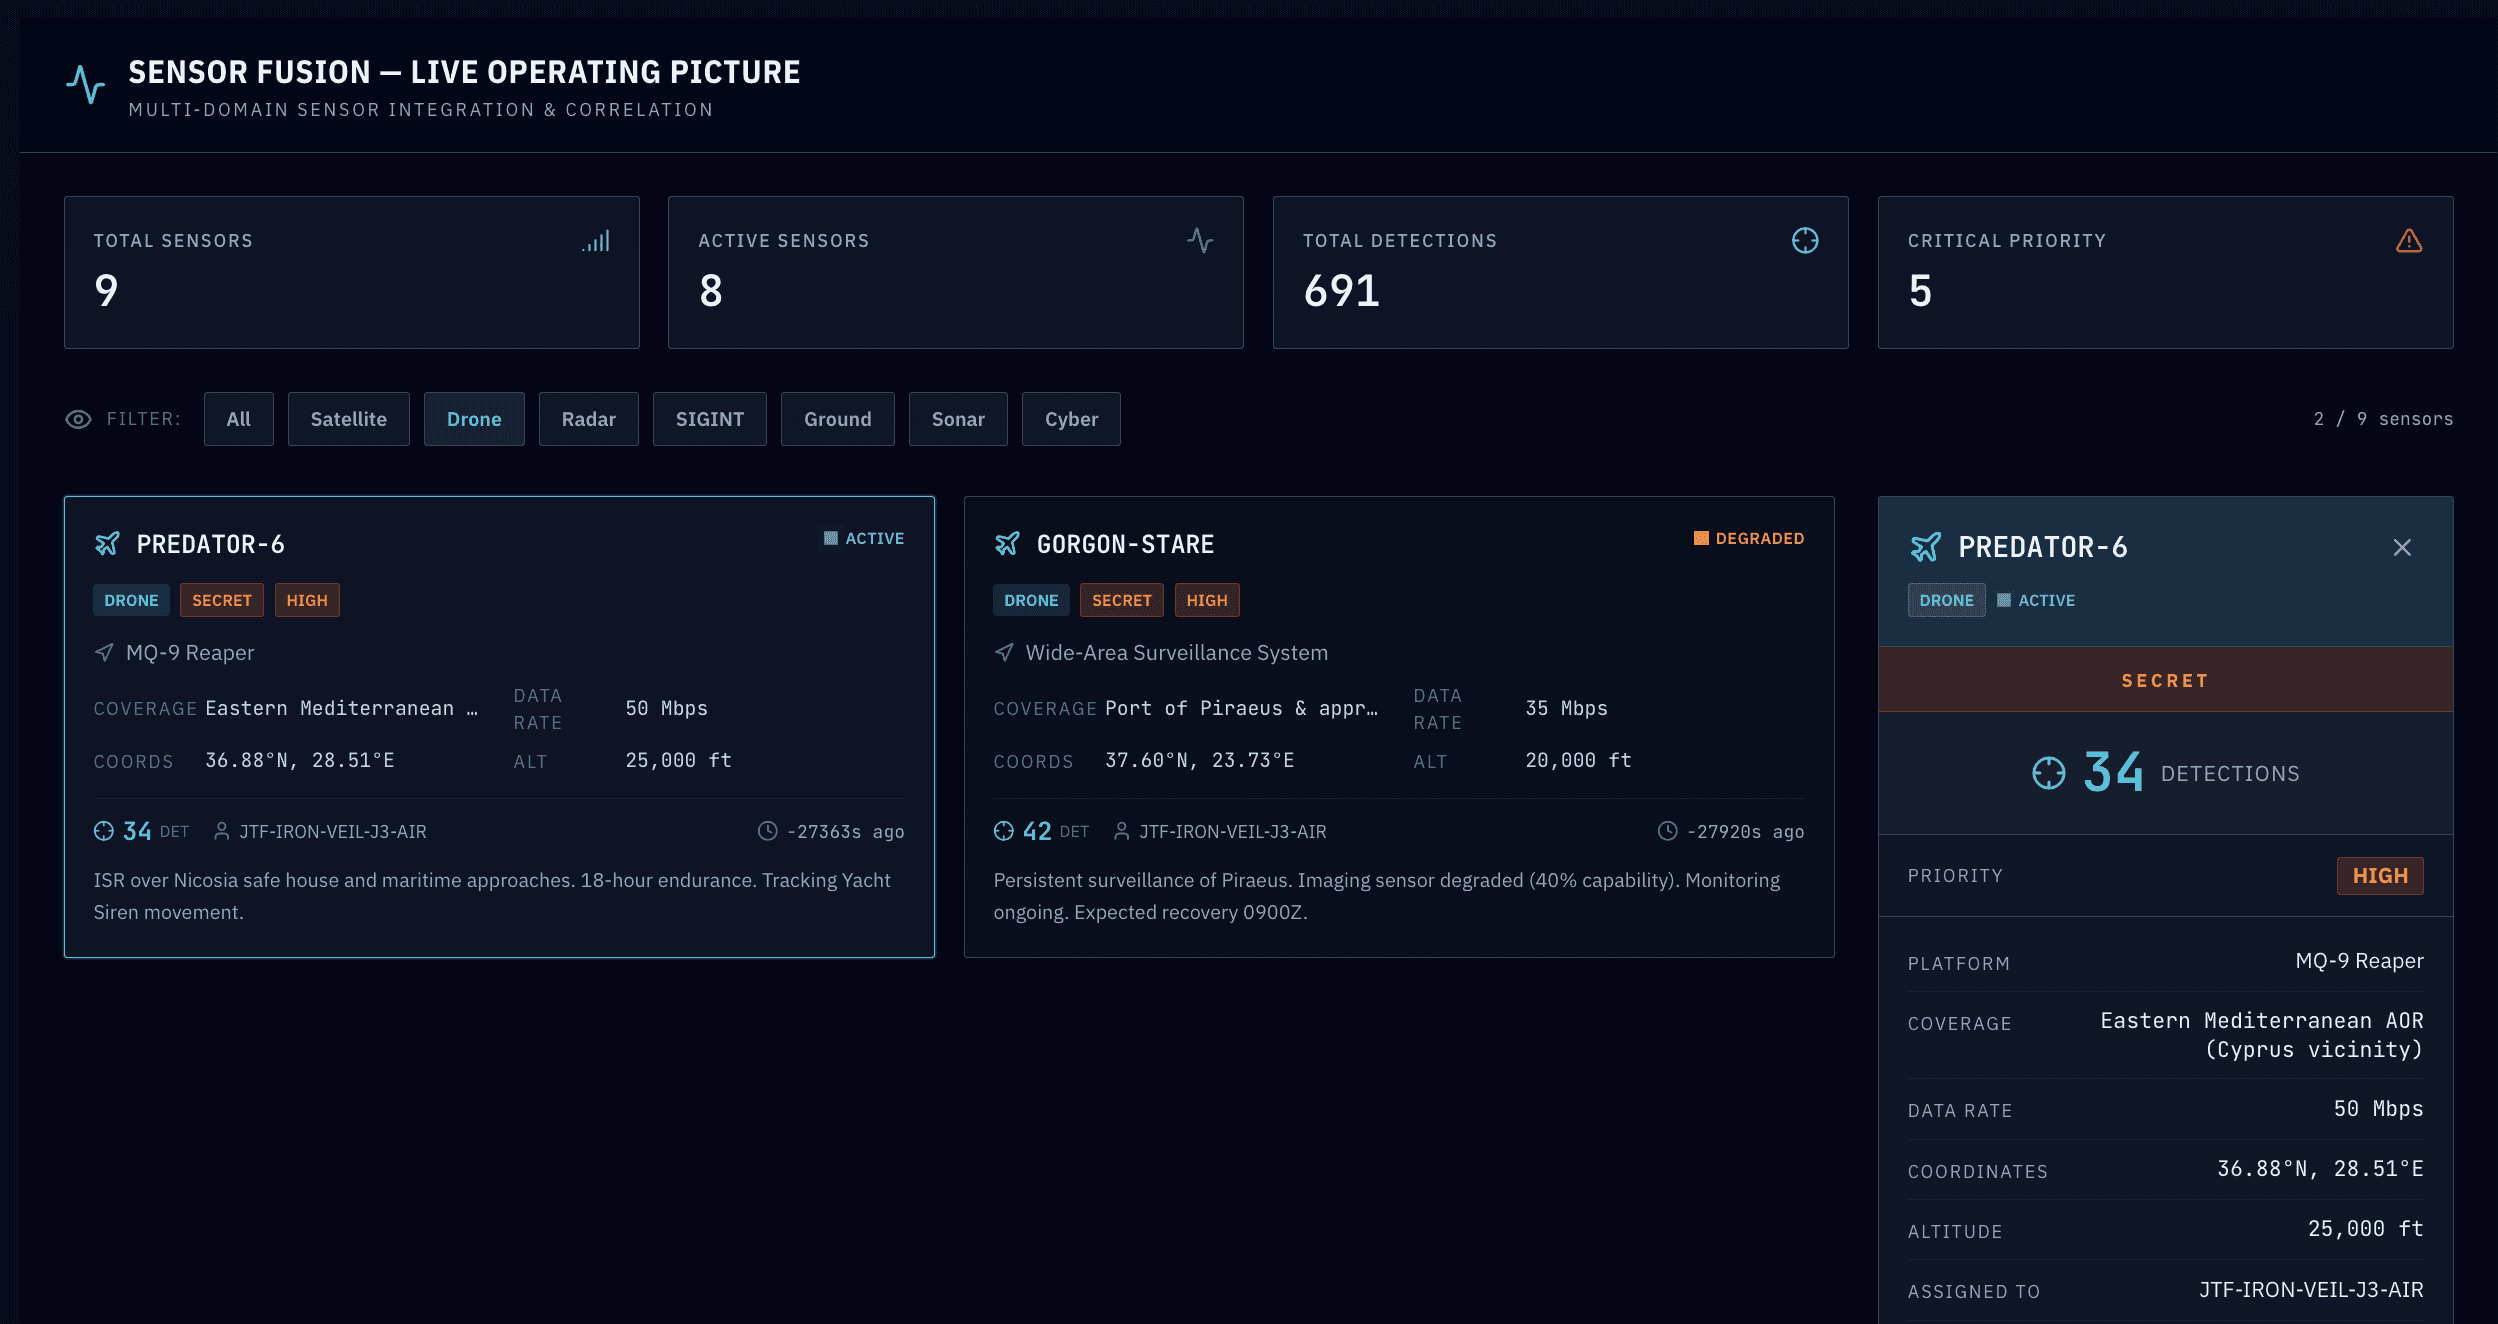This screenshot has width=2498, height=1324.
Task: Click the waveform logo icon in the header
Action: pos(86,84)
